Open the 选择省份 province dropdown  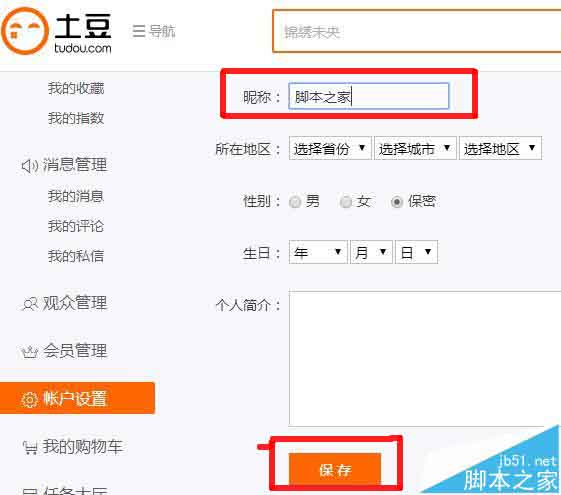pos(330,148)
